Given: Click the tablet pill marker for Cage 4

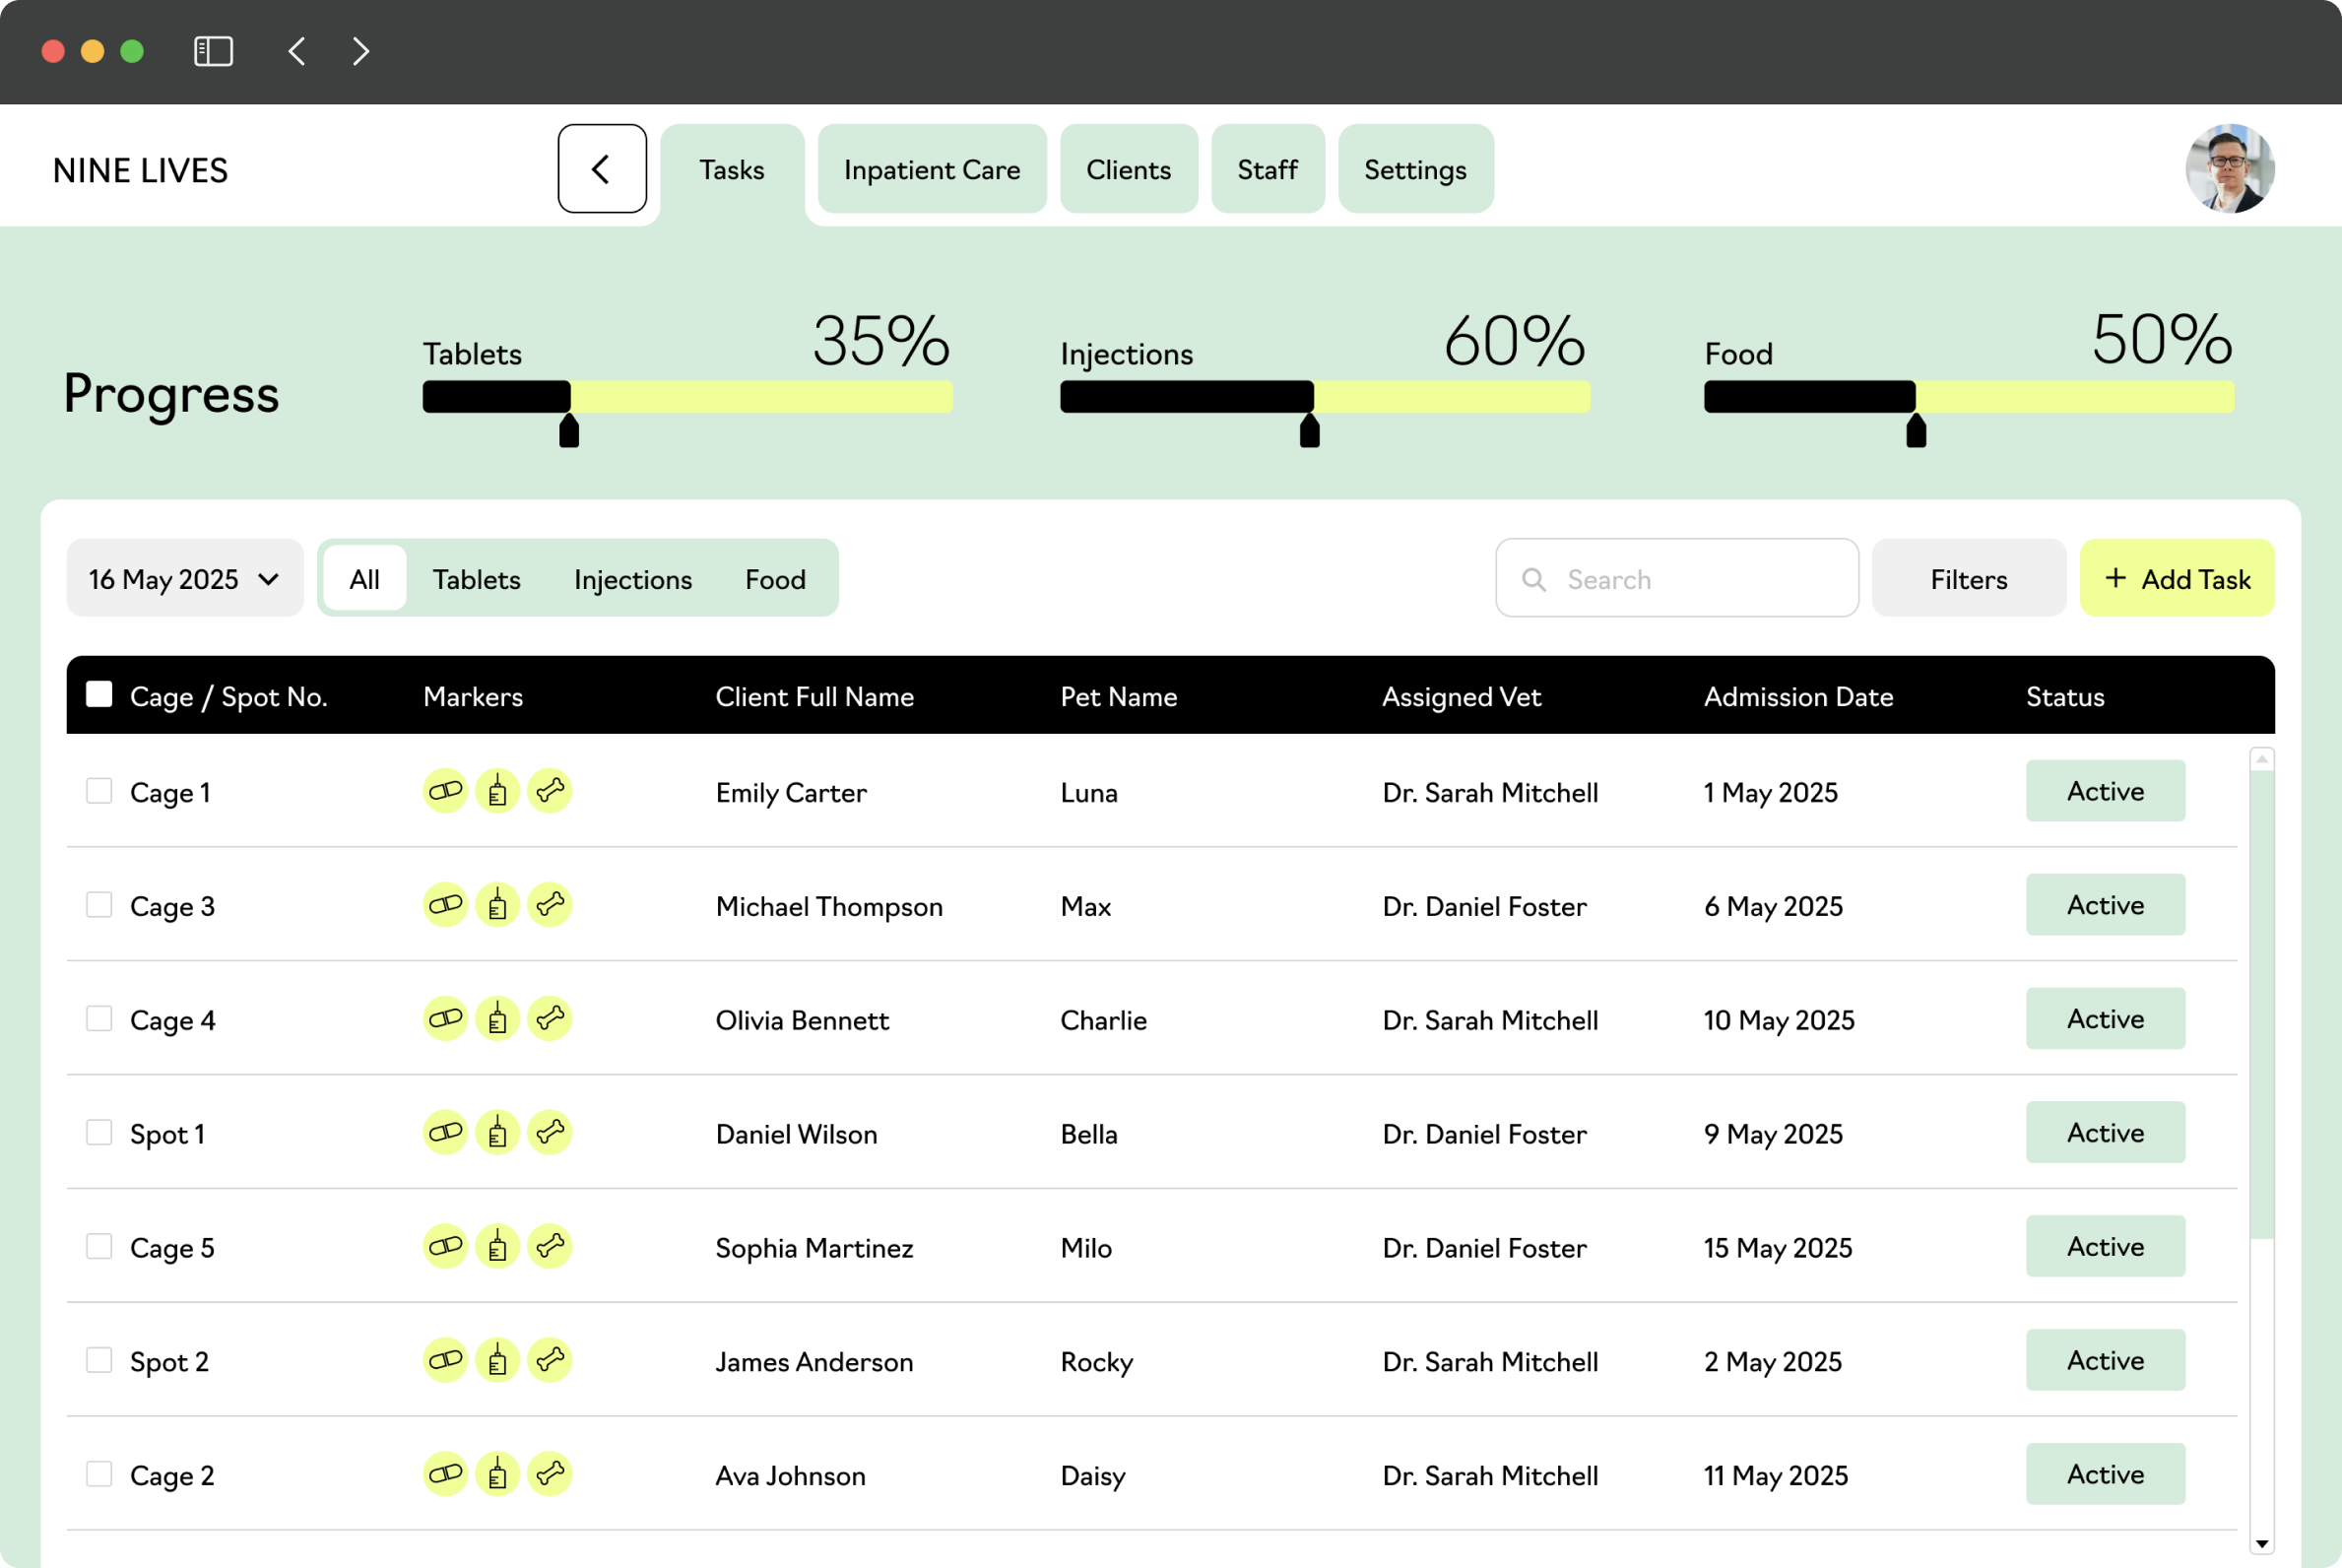Looking at the screenshot, I should (445, 1019).
